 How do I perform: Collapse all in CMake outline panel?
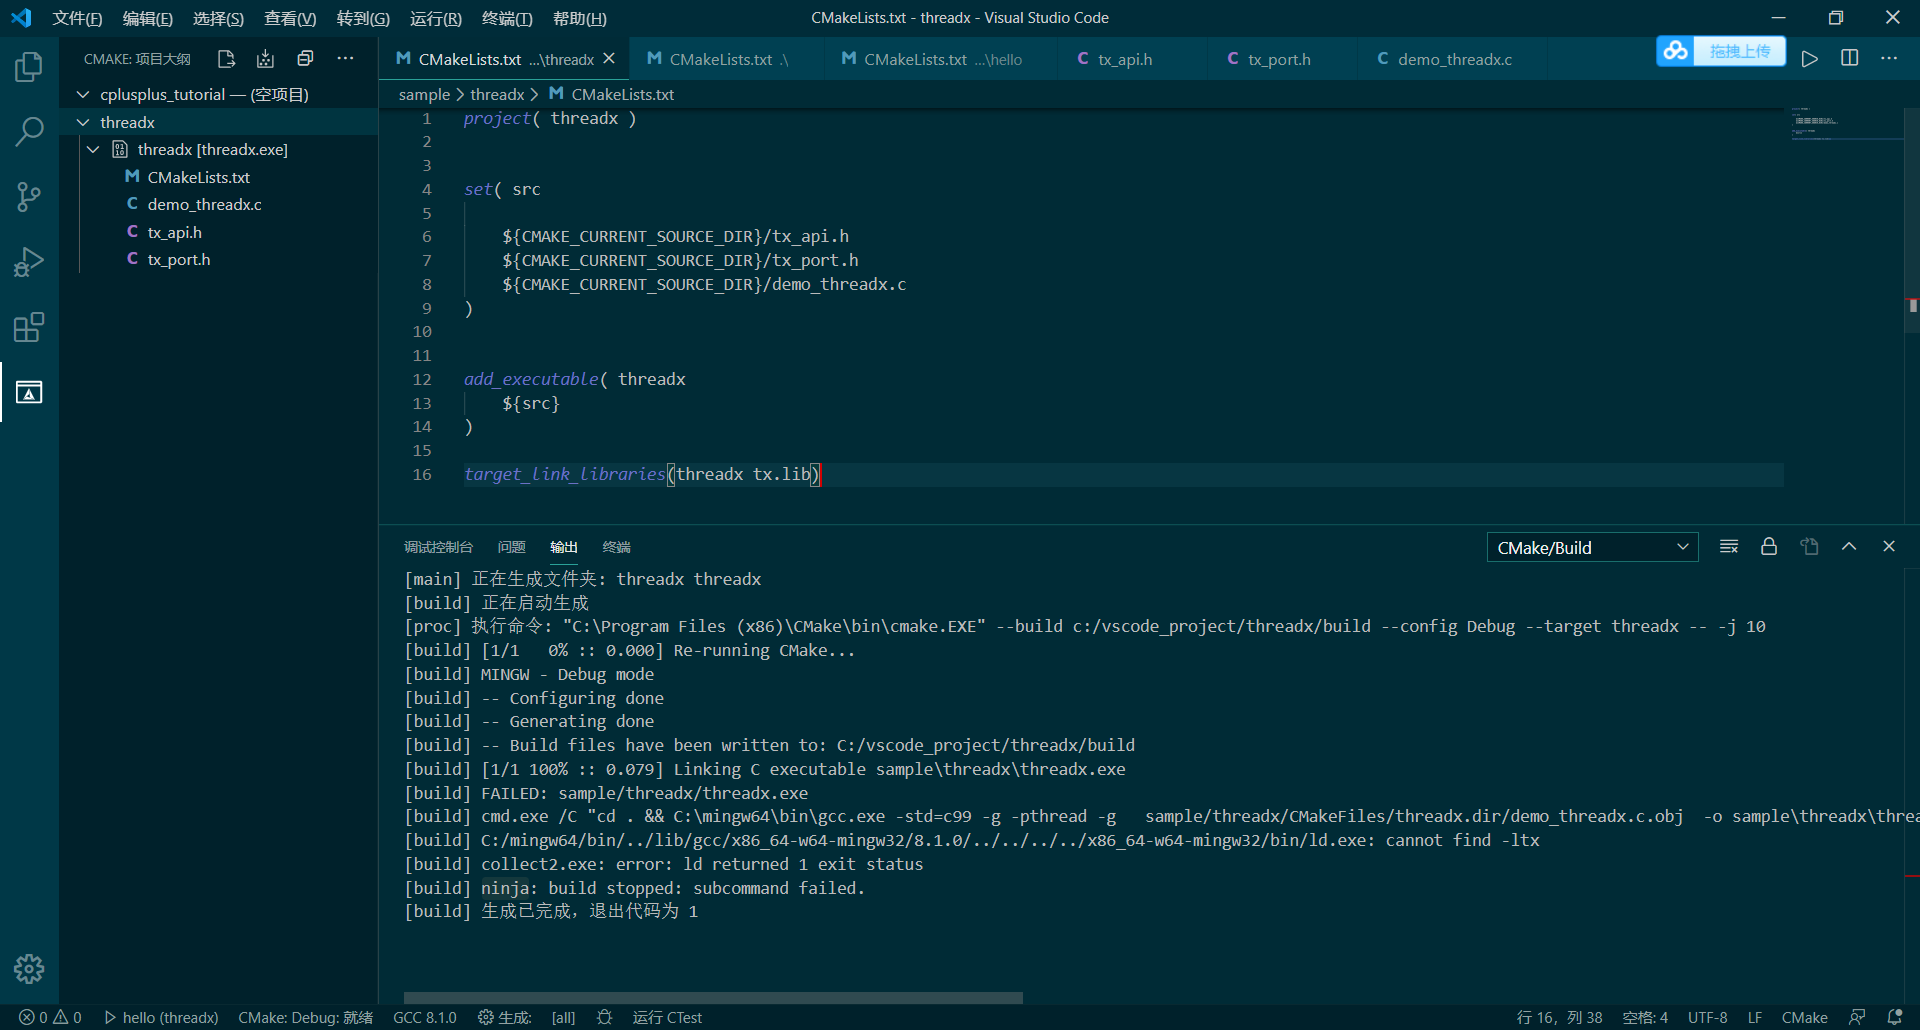305,59
